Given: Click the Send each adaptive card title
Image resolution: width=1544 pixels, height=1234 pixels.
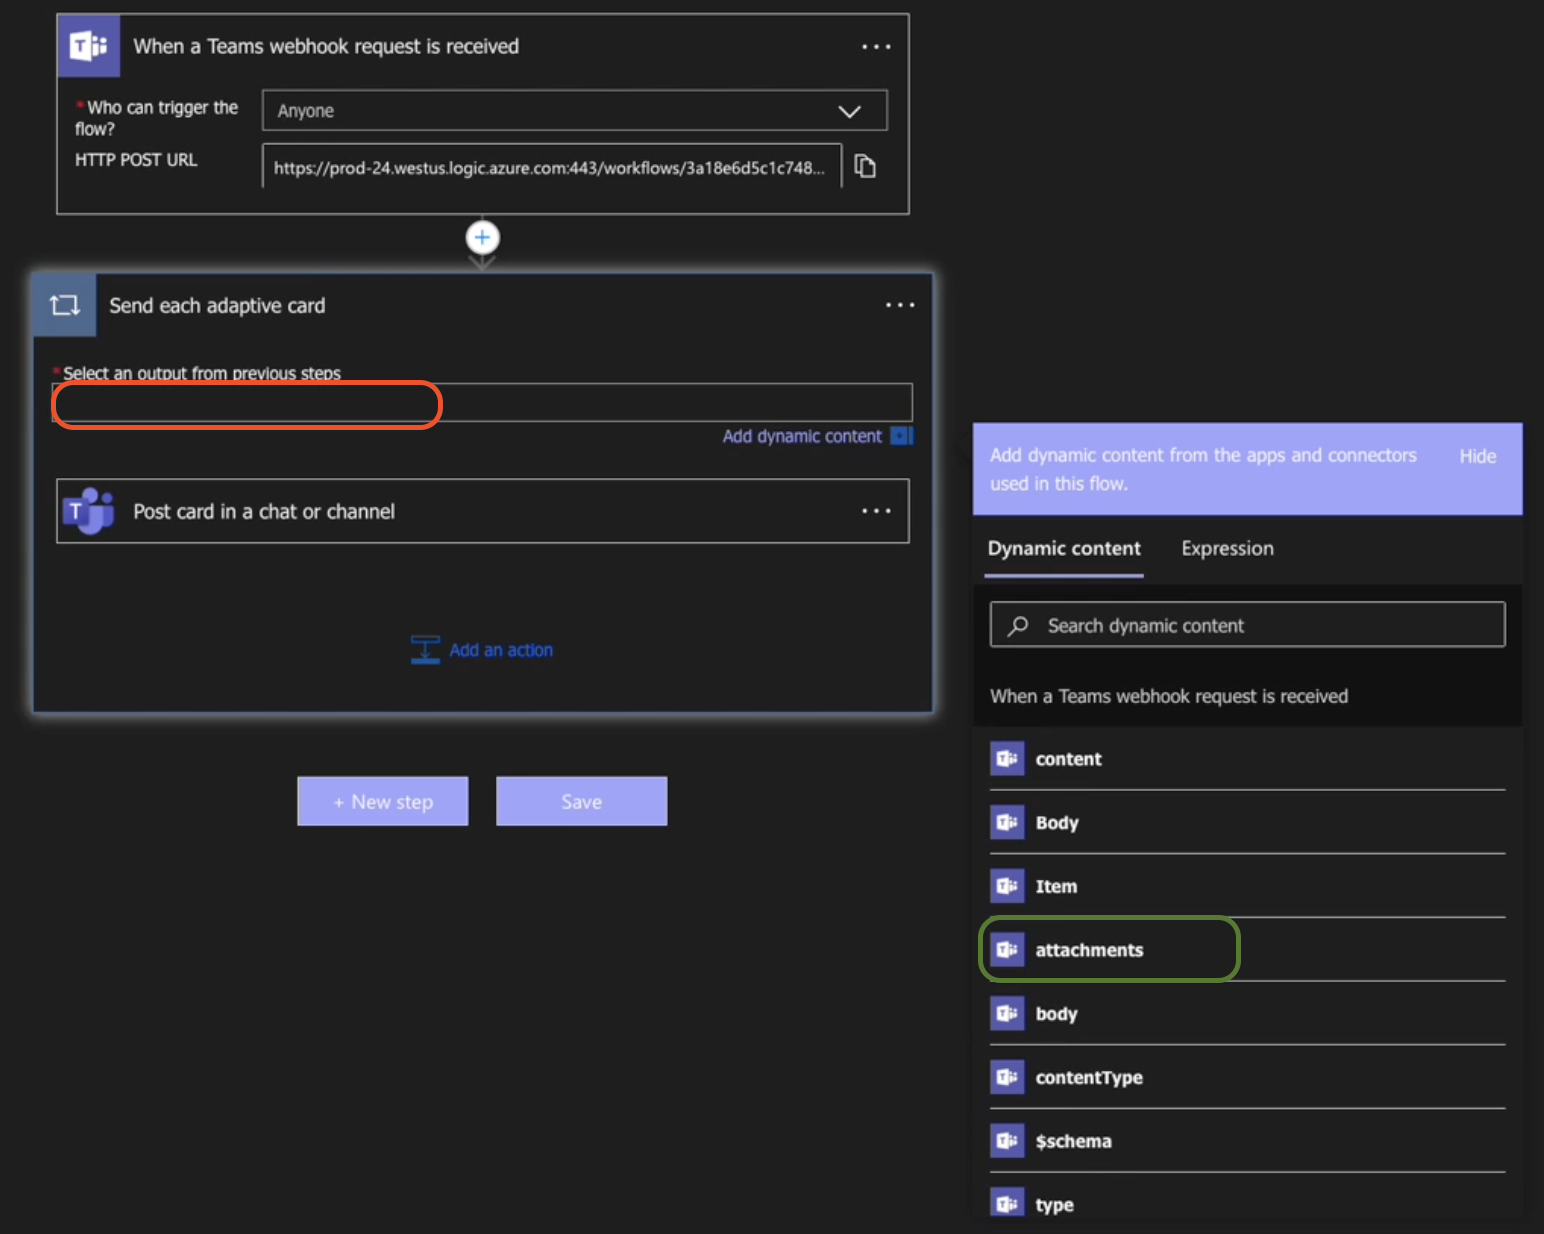Looking at the screenshot, I should 217,305.
